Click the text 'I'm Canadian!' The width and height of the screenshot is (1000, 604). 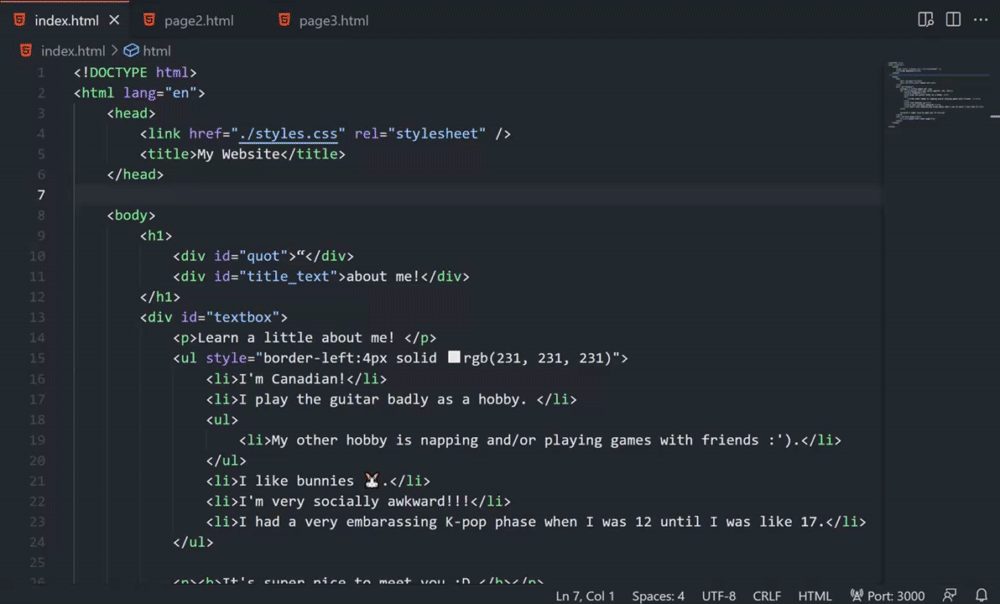point(292,379)
